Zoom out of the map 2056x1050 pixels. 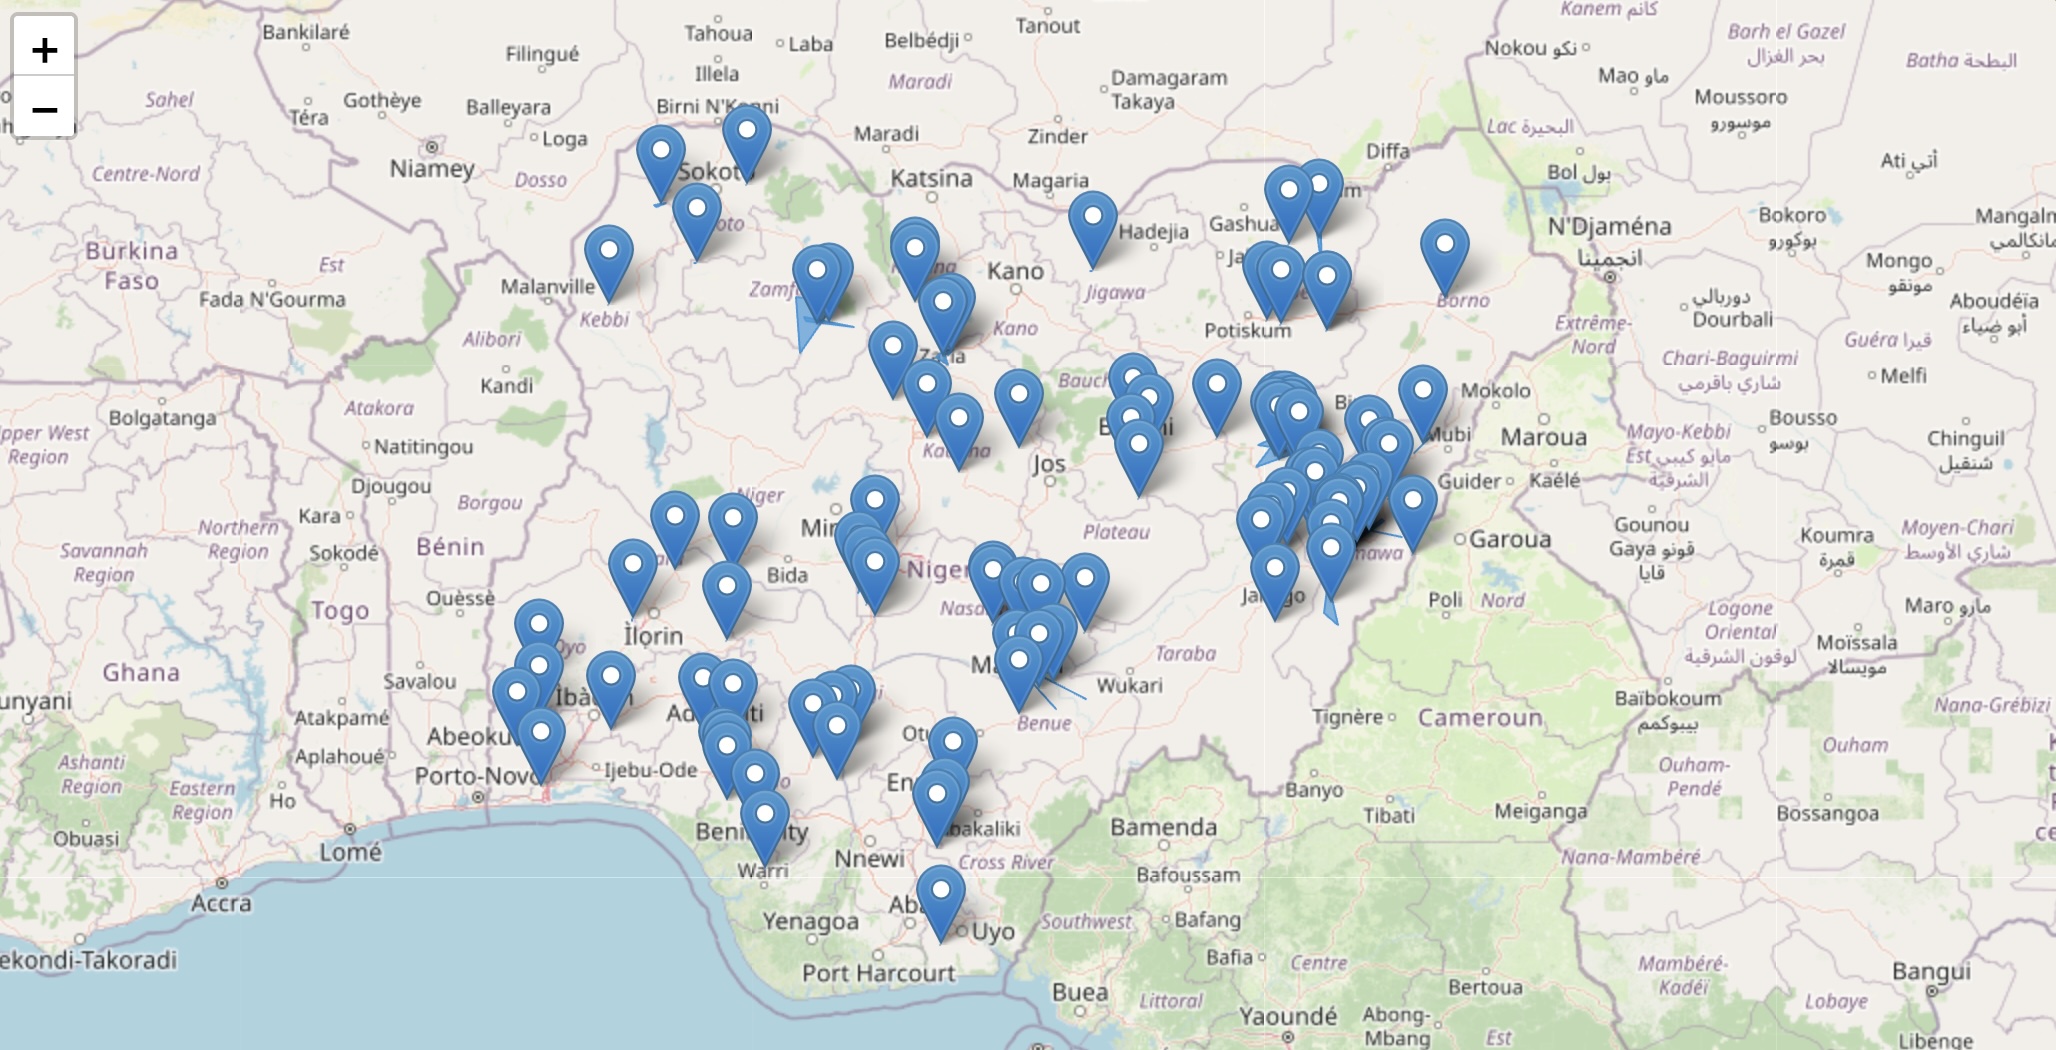(44, 108)
